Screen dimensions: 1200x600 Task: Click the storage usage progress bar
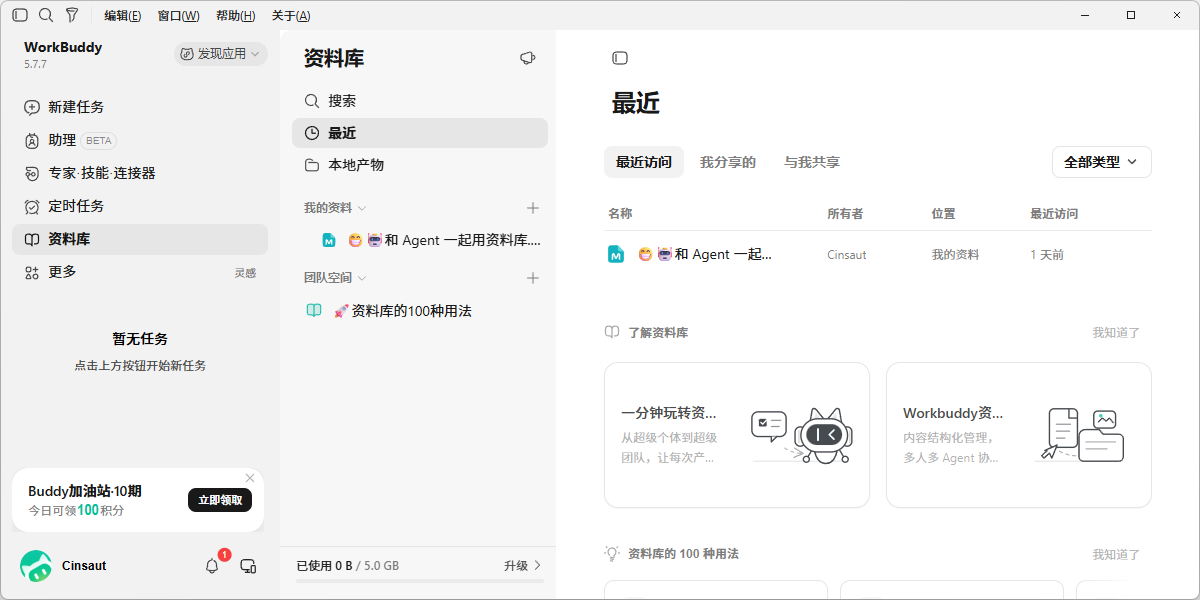(x=420, y=581)
